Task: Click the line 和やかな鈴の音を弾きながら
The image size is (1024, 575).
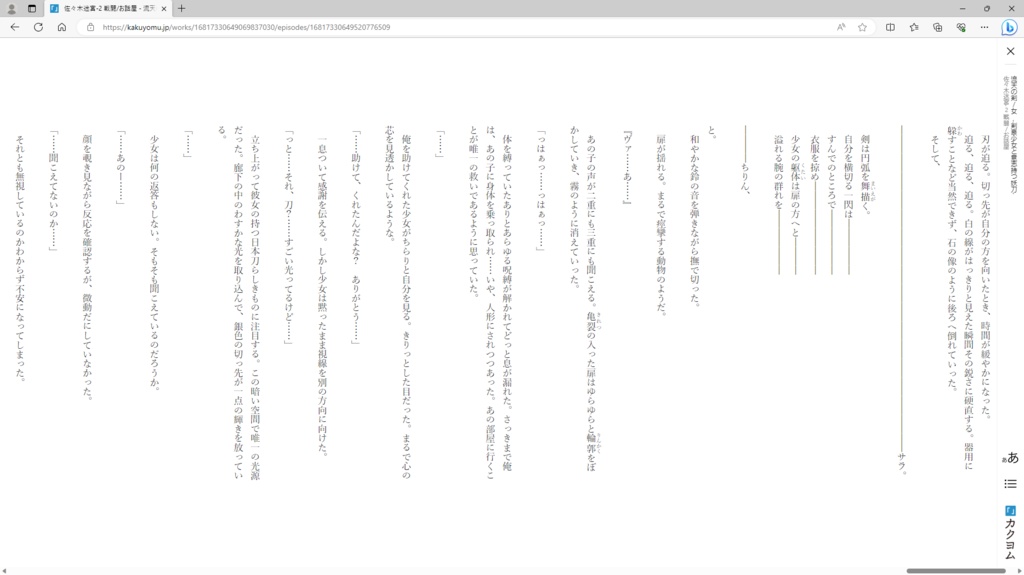Action: pos(695,220)
